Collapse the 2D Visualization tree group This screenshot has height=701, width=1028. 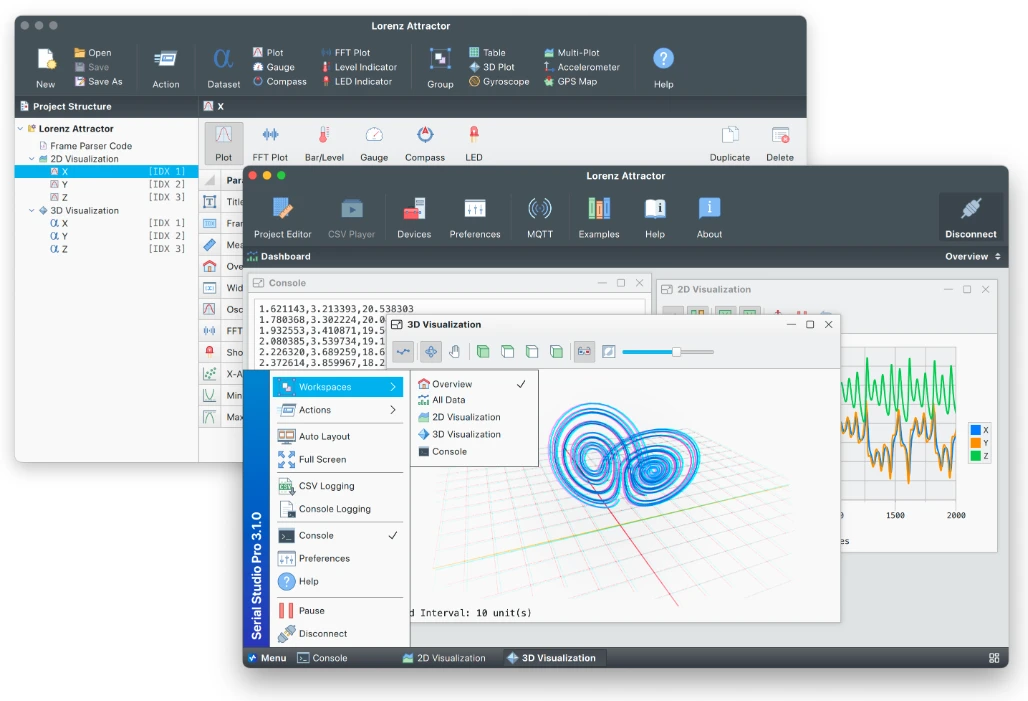(31, 159)
